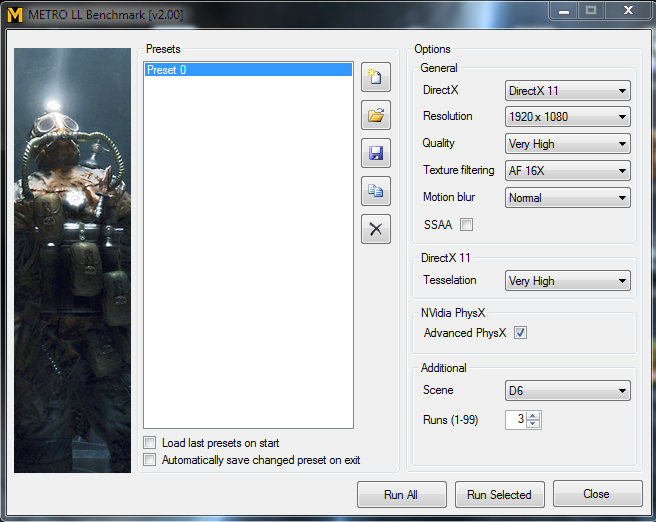Screen dimensions: 656x522
Task: Select Preset 0 in the Presets list
Action: pyautogui.click(x=249, y=70)
